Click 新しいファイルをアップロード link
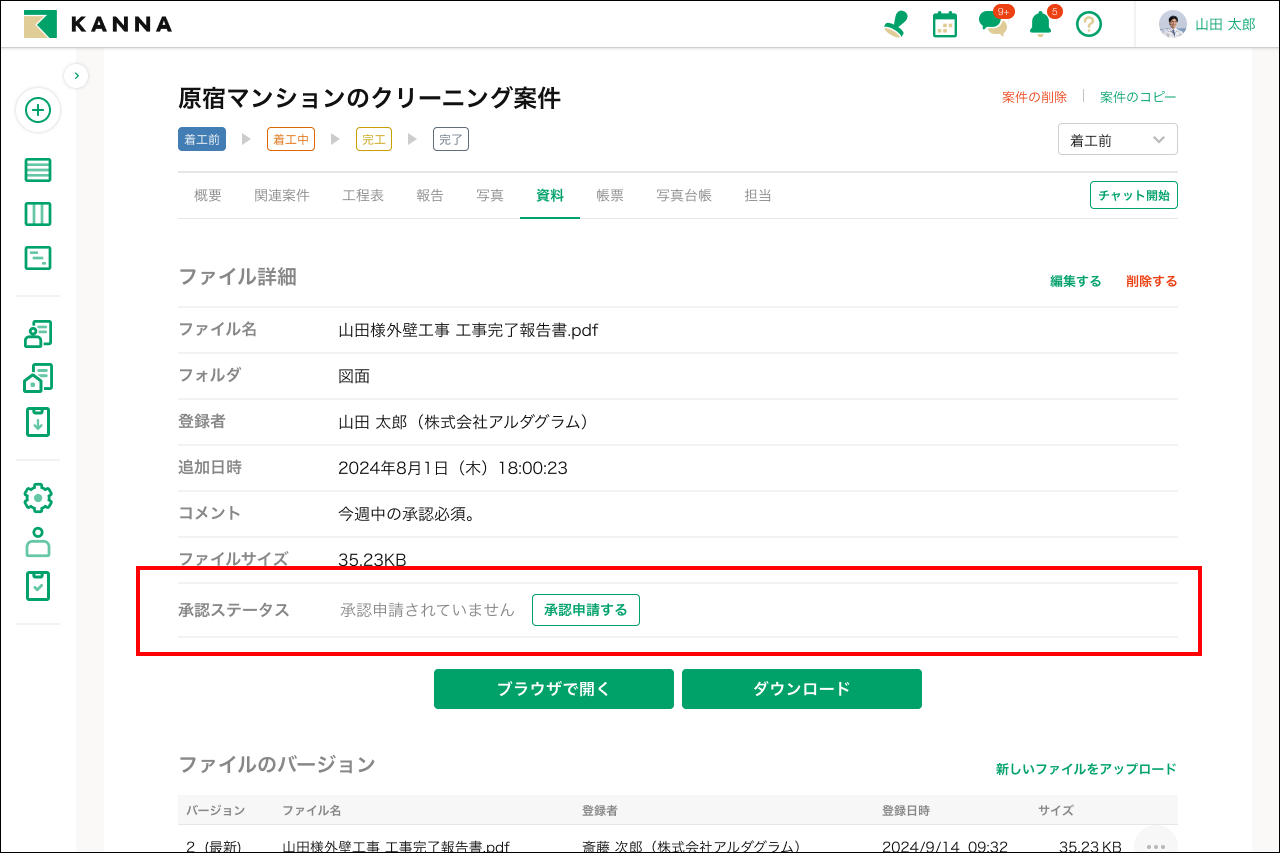This screenshot has height=853, width=1280. (x=1086, y=769)
